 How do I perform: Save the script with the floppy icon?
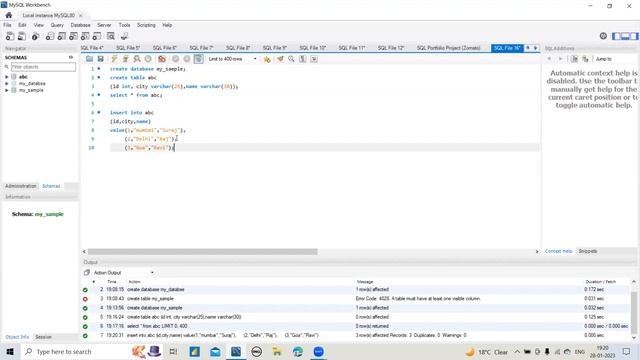(x=100, y=59)
